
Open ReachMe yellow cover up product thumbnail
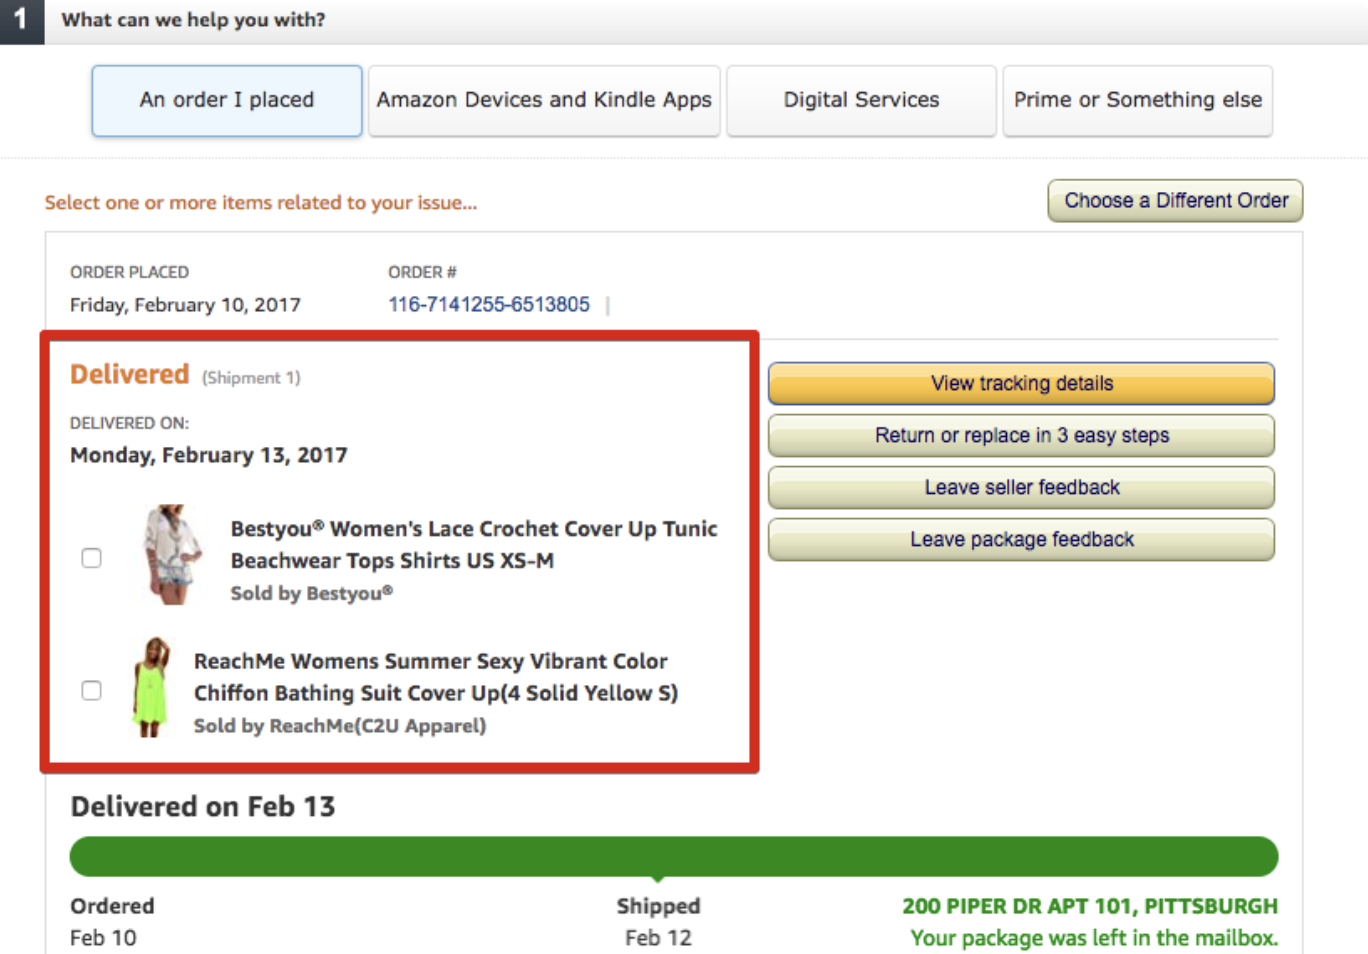151,687
